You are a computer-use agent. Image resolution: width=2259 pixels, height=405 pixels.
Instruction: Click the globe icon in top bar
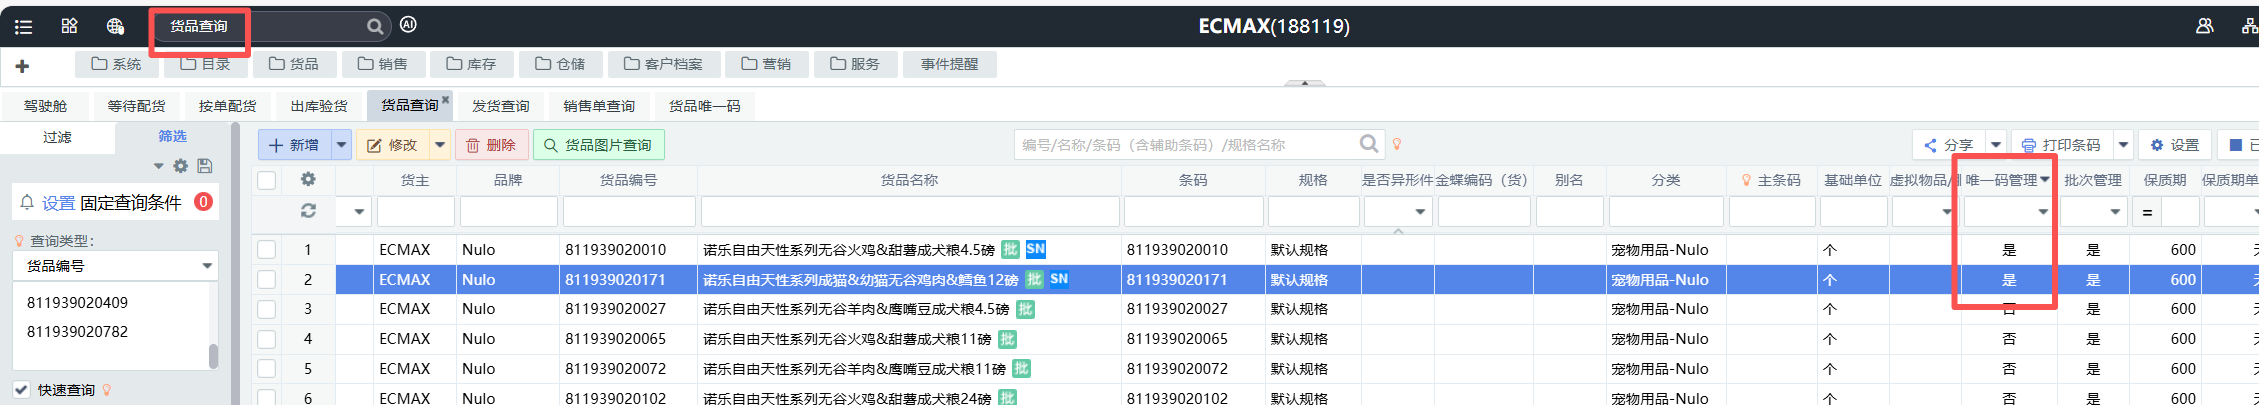[x=115, y=26]
